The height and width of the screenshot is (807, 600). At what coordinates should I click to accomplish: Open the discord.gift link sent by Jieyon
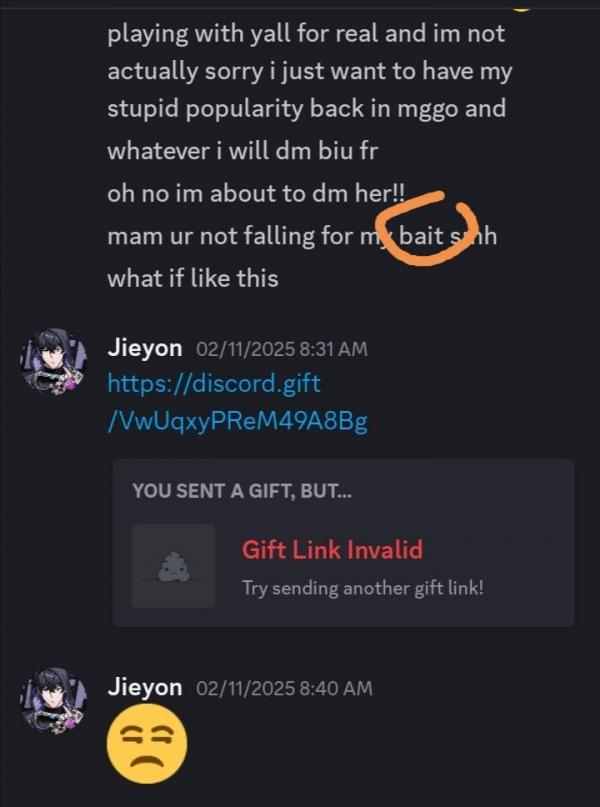[237, 402]
